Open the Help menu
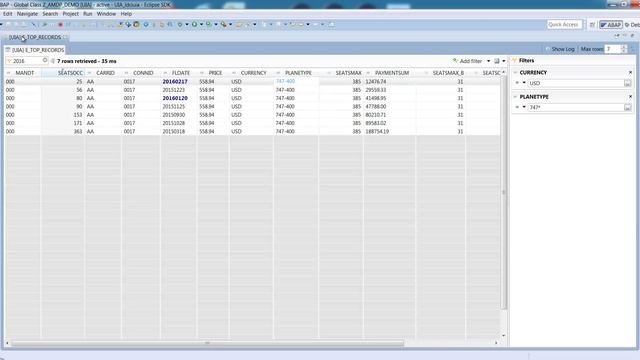 [x=126, y=14]
